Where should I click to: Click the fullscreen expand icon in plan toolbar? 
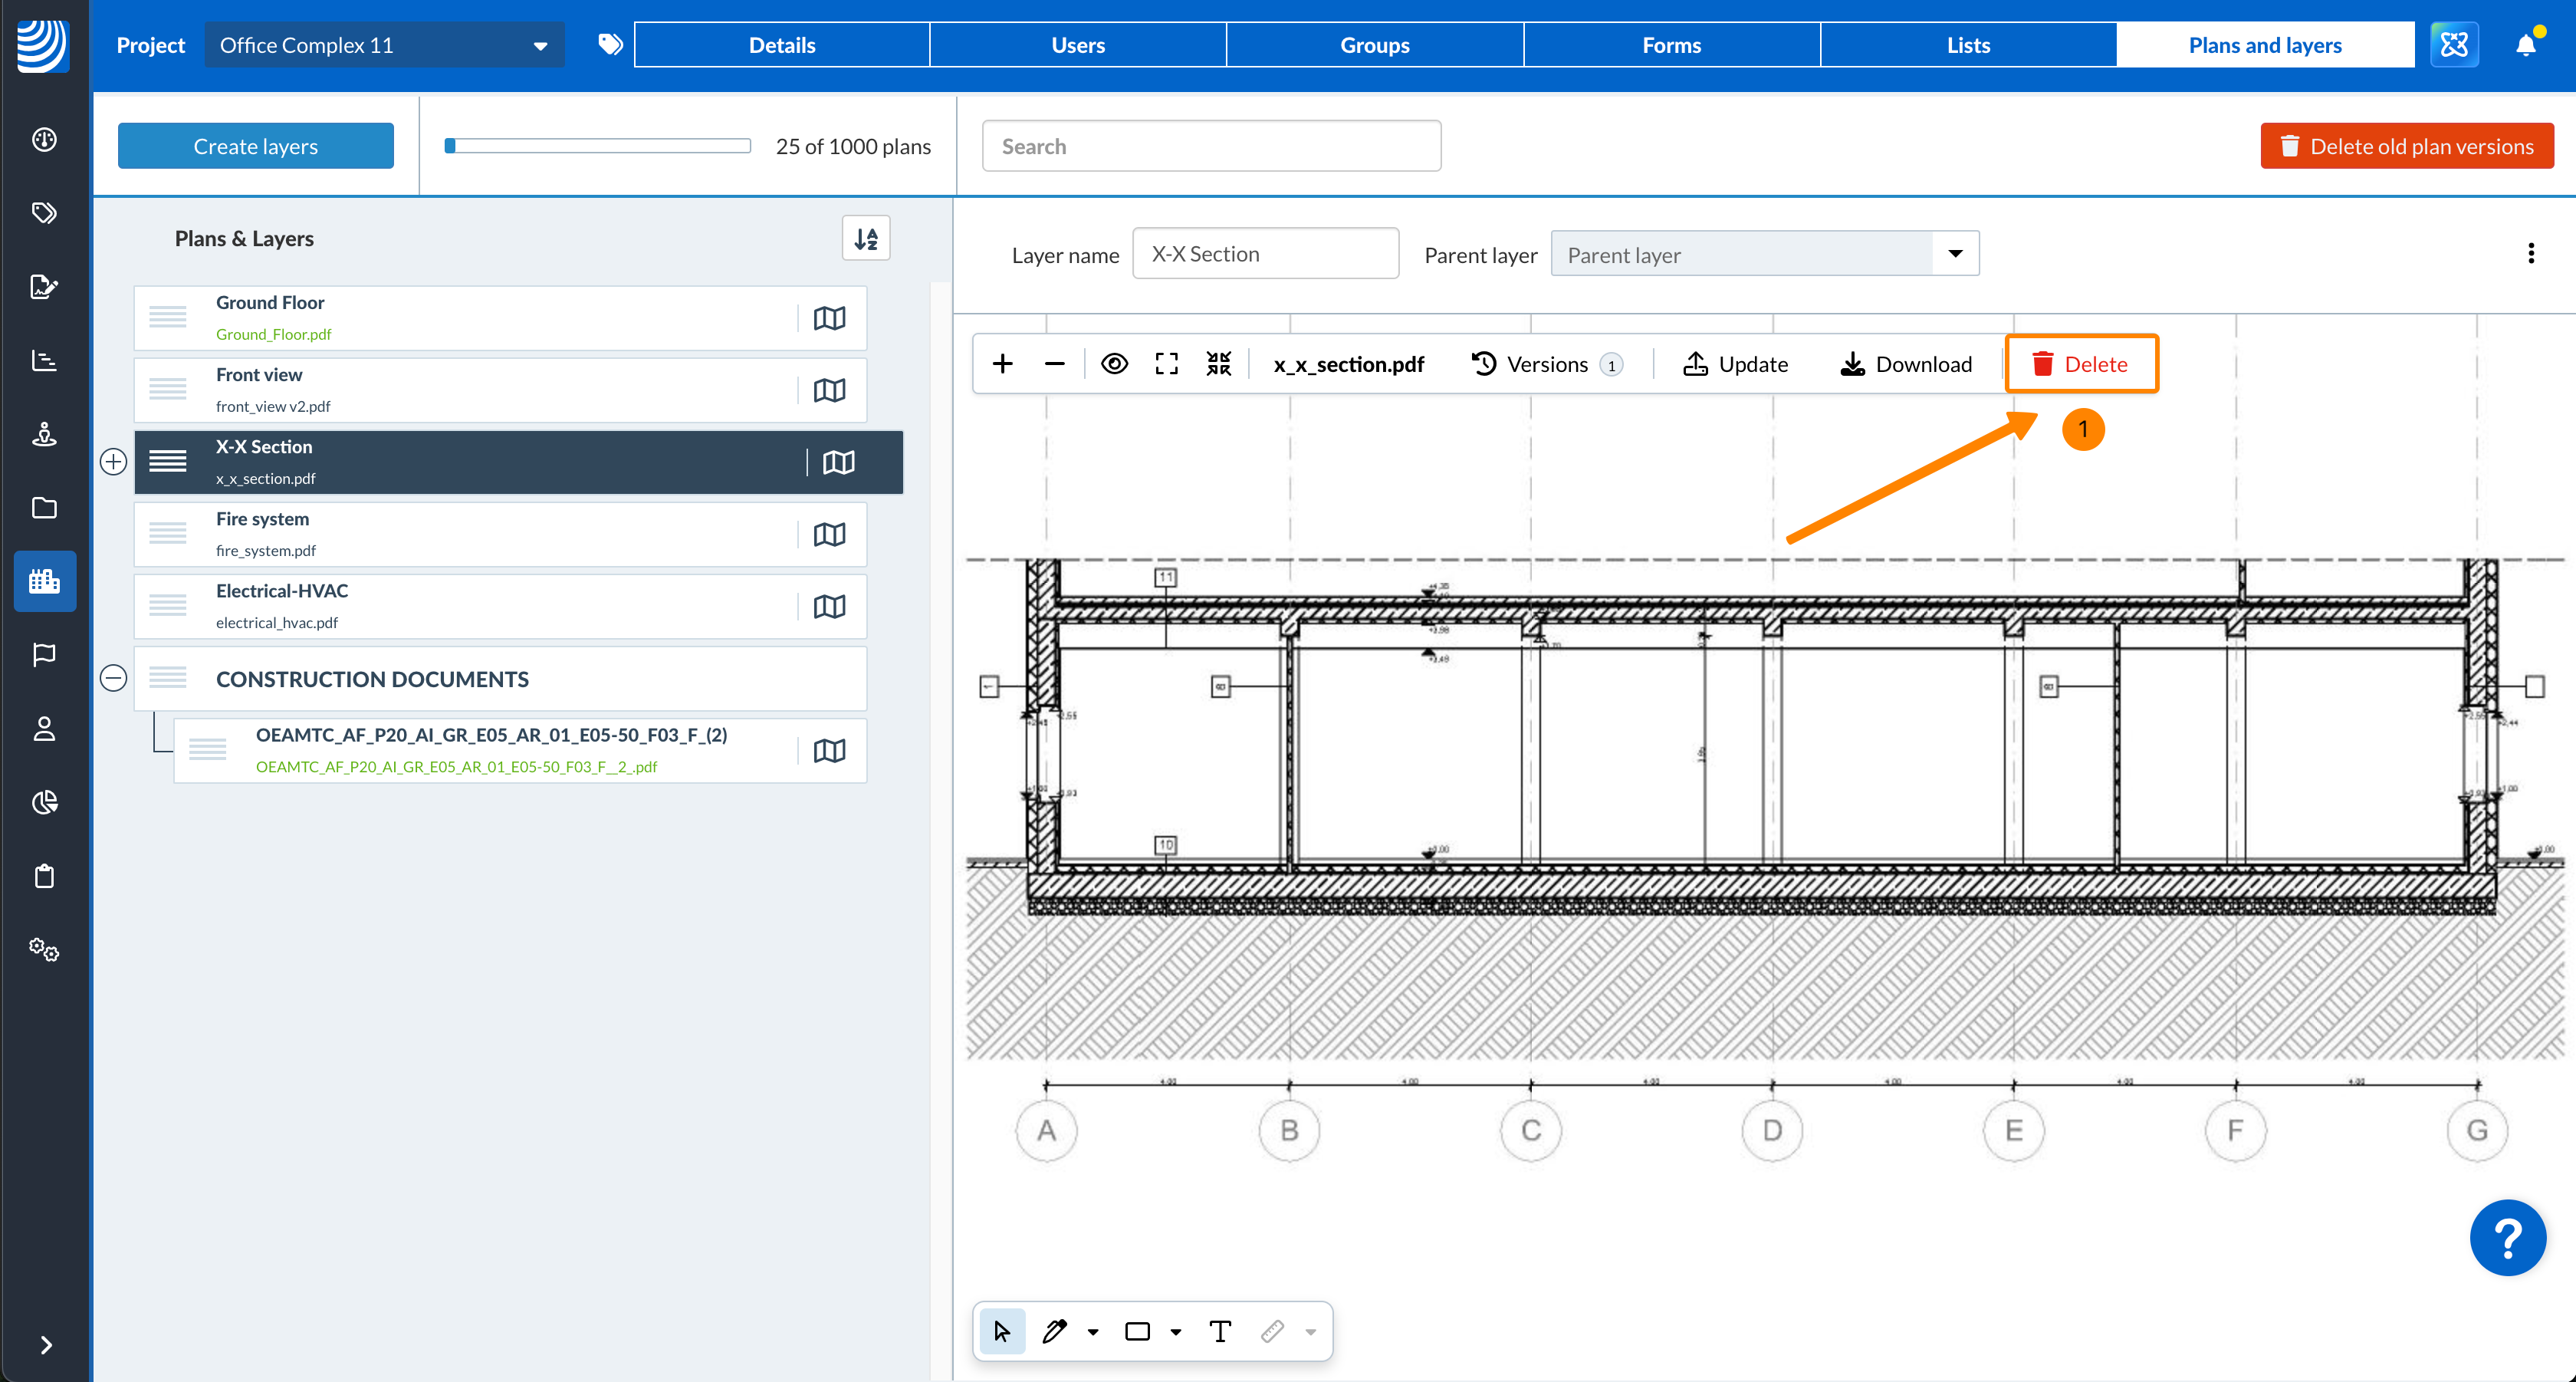[x=1166, y=364]
